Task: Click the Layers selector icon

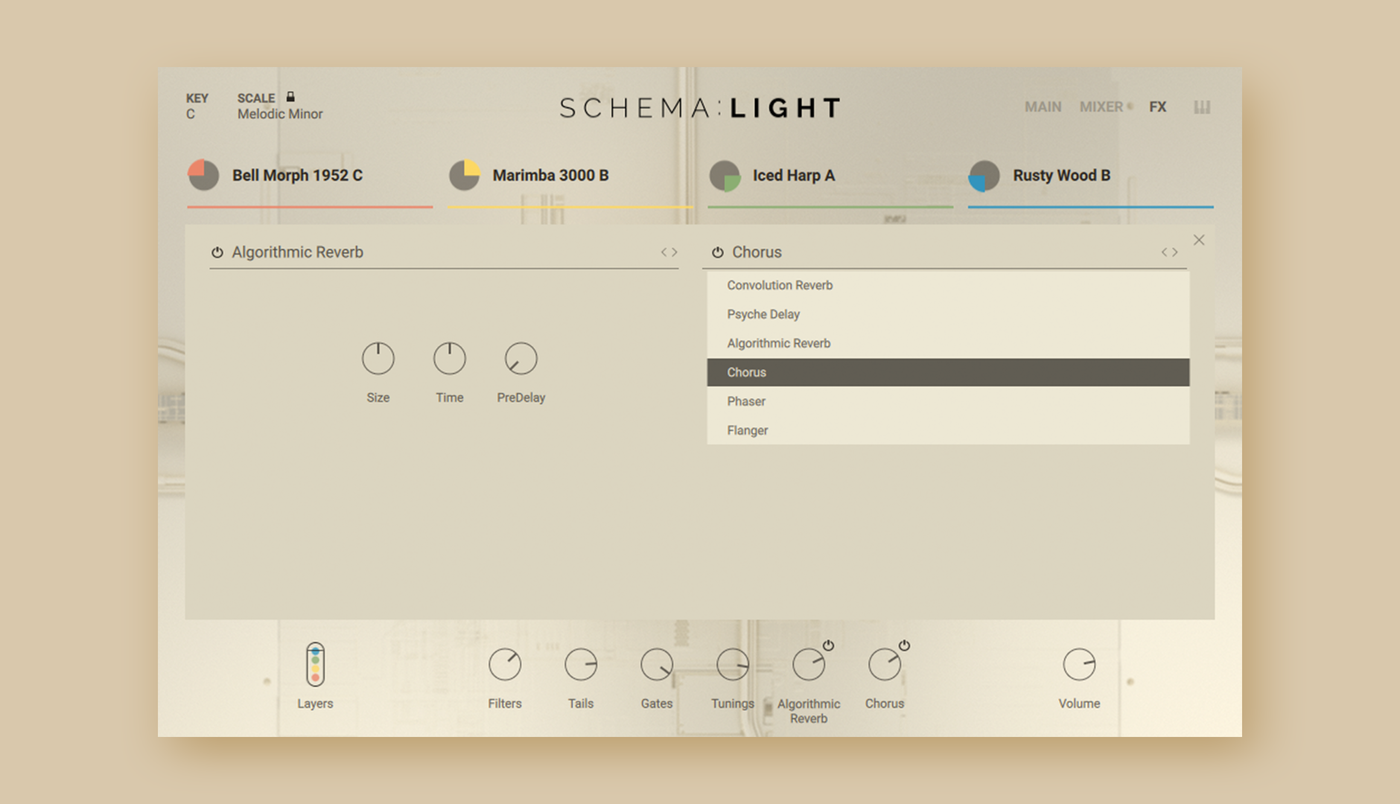Action: (x=315, y=665)
